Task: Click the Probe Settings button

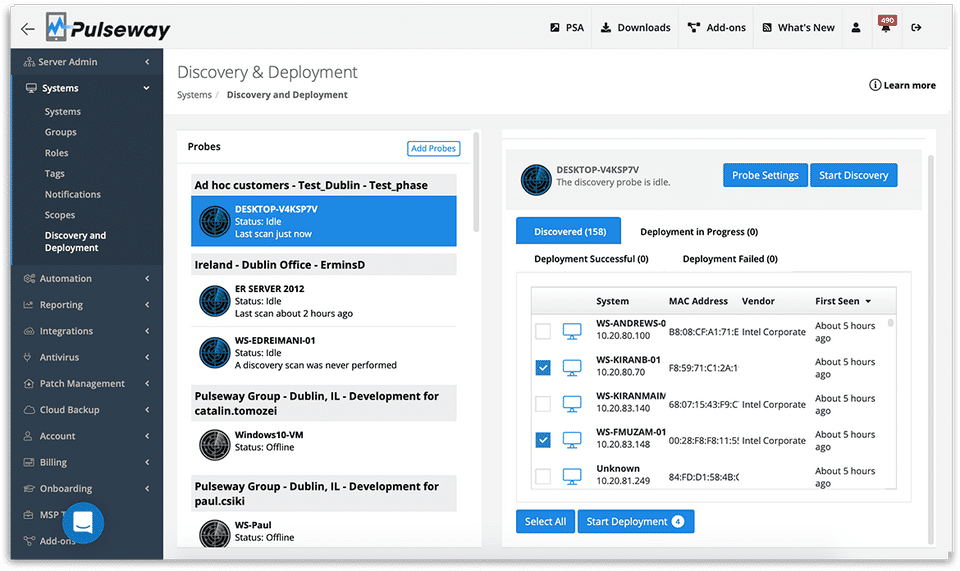Action: tap(765, 175)
